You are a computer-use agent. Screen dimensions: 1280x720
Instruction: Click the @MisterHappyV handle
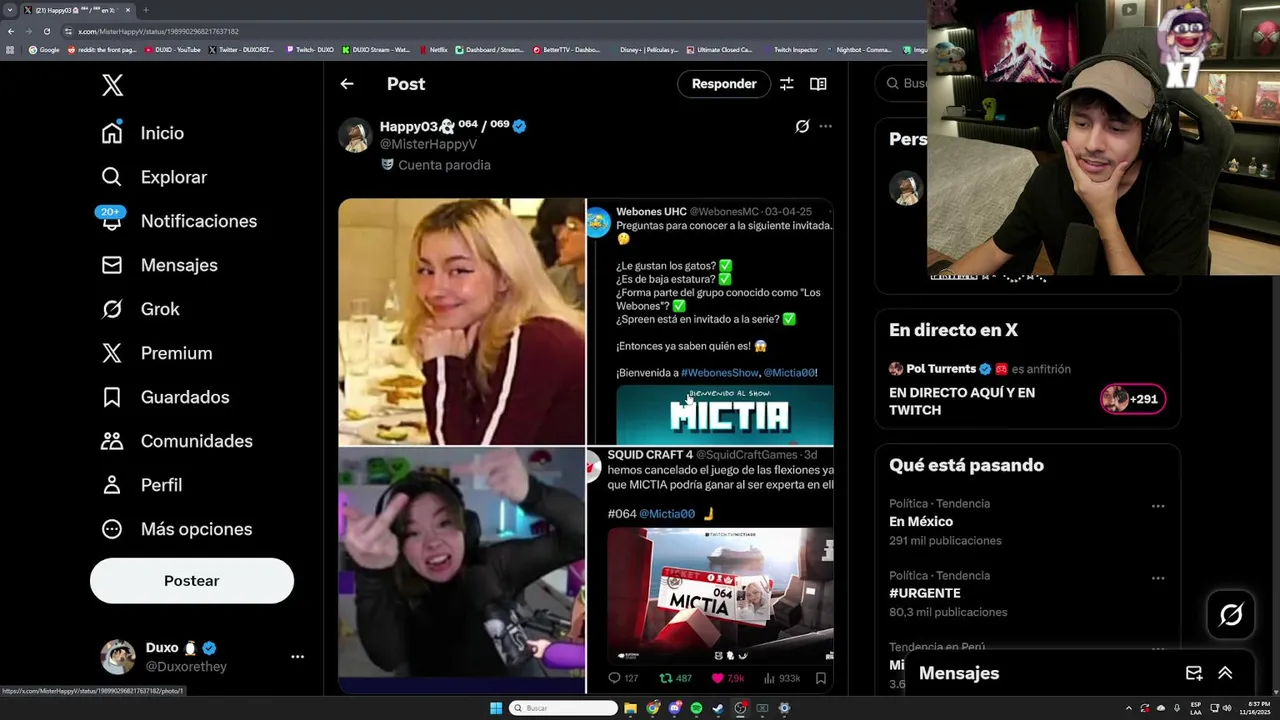pos(428,144)
